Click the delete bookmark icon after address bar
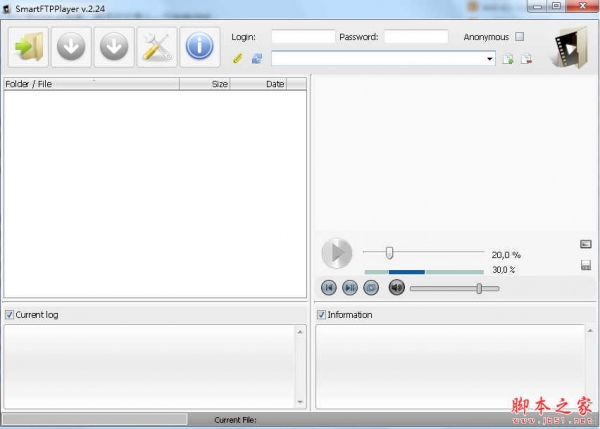The width and height of the screenshot is (600, 429). pos(526,59)
